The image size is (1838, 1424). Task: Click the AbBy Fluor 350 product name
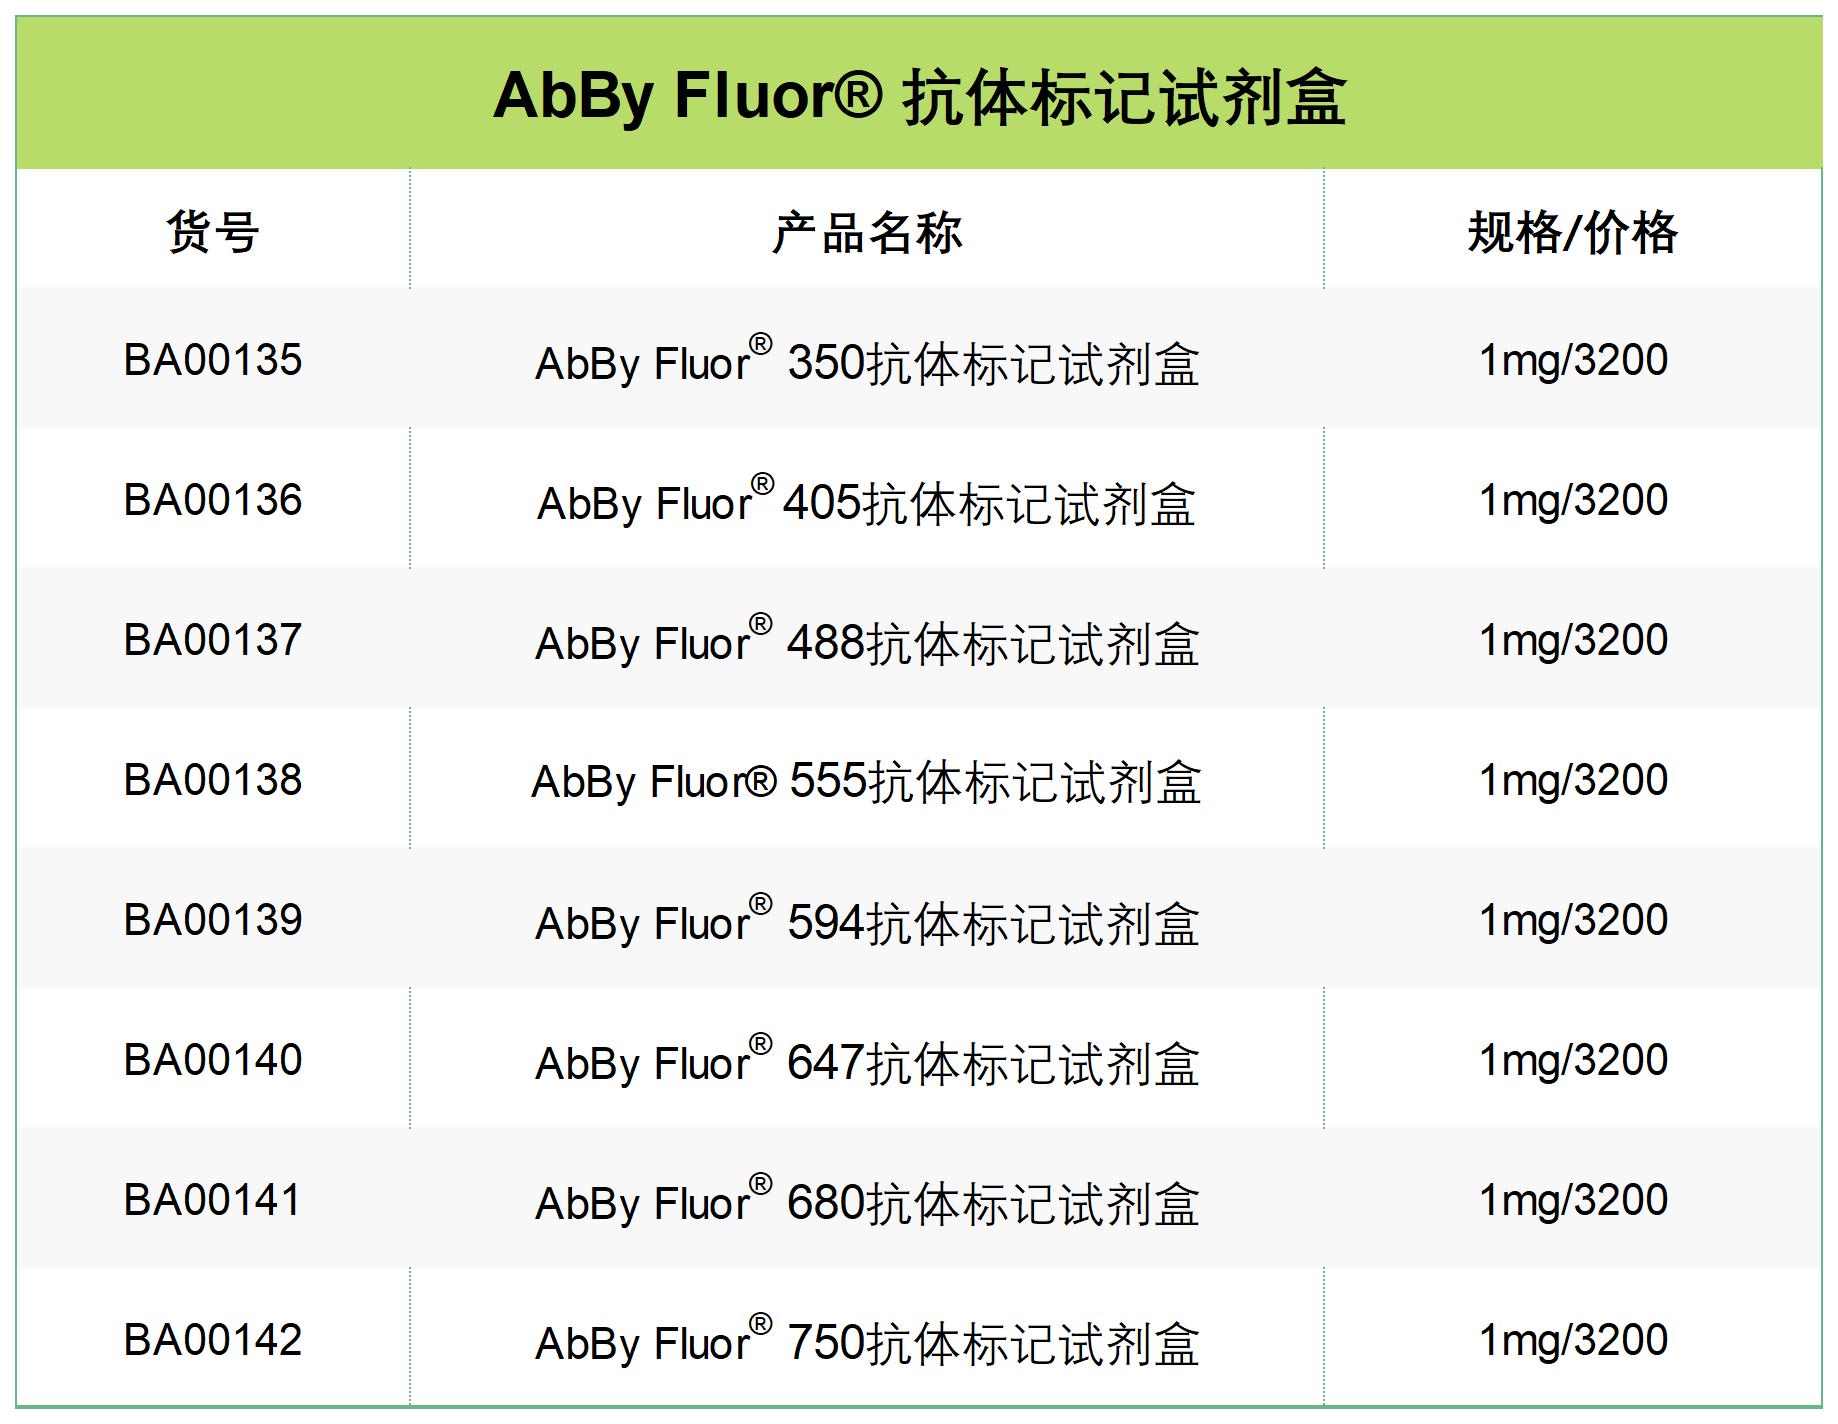point(867,361)
